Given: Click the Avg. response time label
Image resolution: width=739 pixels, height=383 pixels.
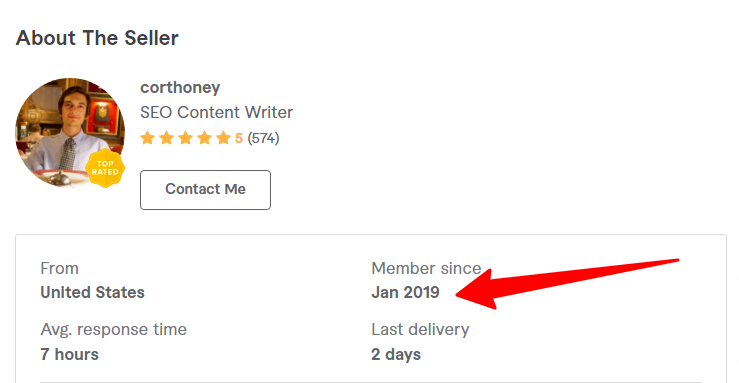Looking at the screenshot, I should pyautogui.click(x=114, y=329).
